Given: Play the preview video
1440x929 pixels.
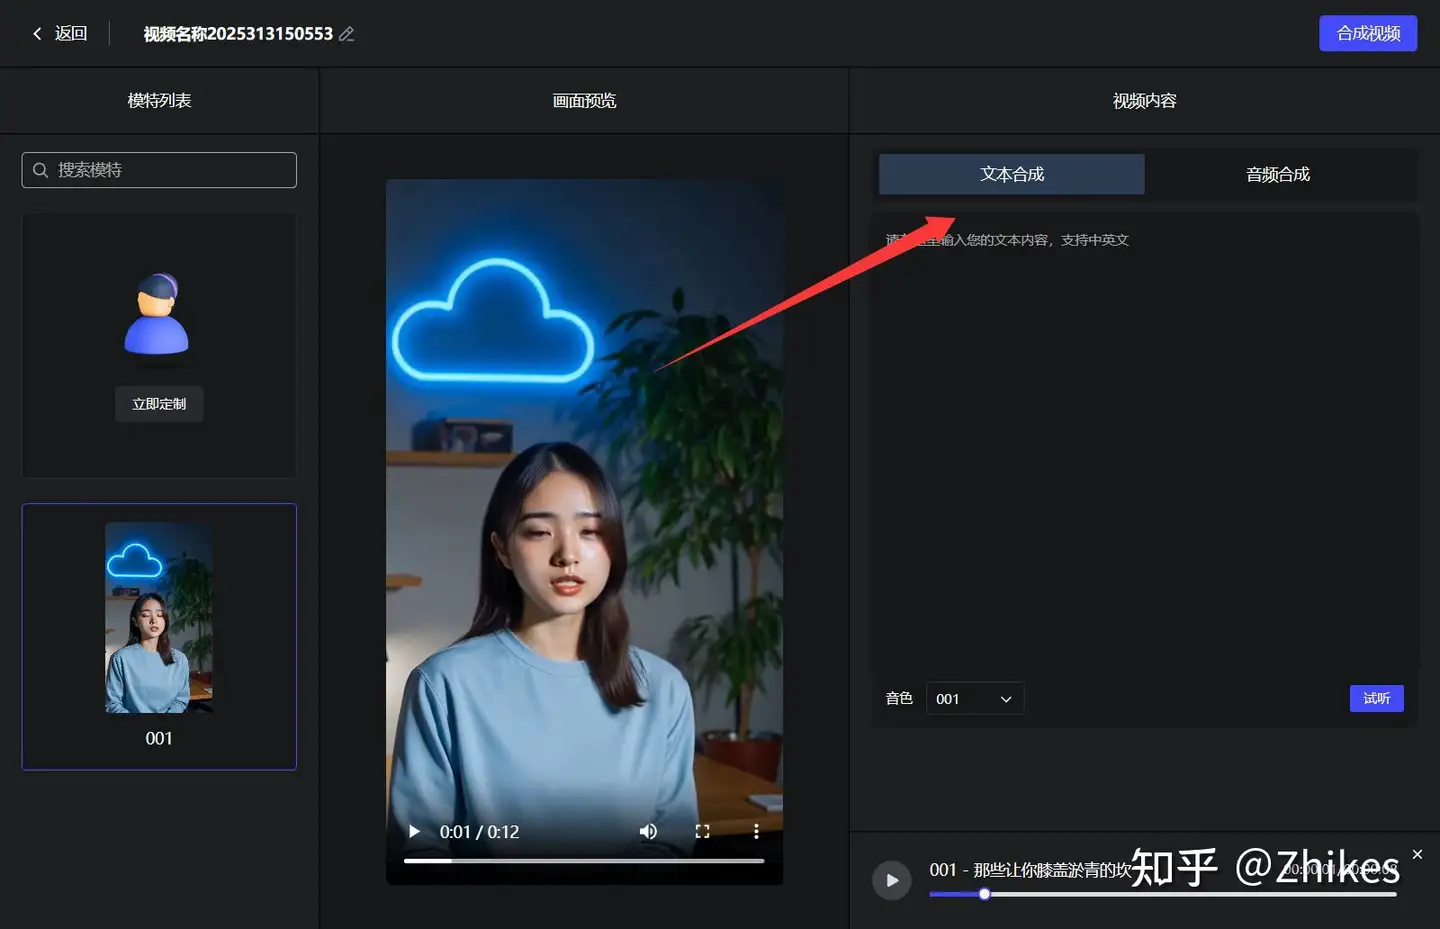Looking at the screenshot, I should 414,831.
